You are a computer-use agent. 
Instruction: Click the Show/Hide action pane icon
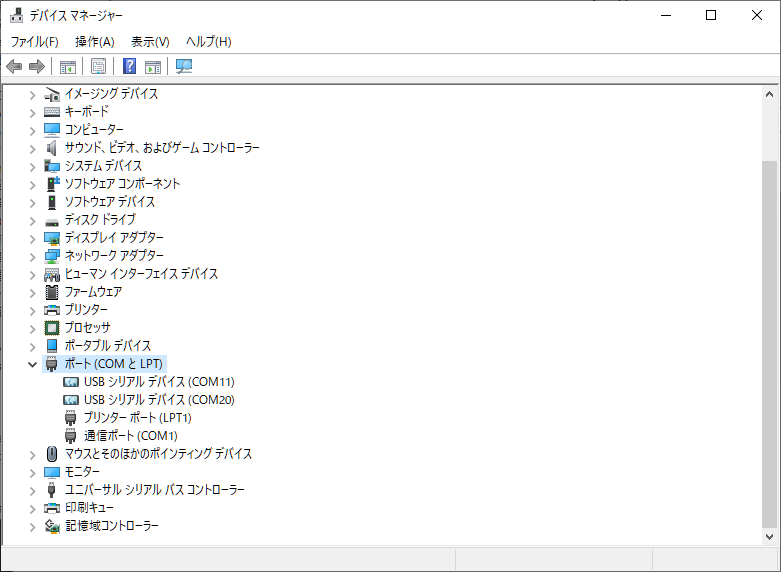pos(153,67)
